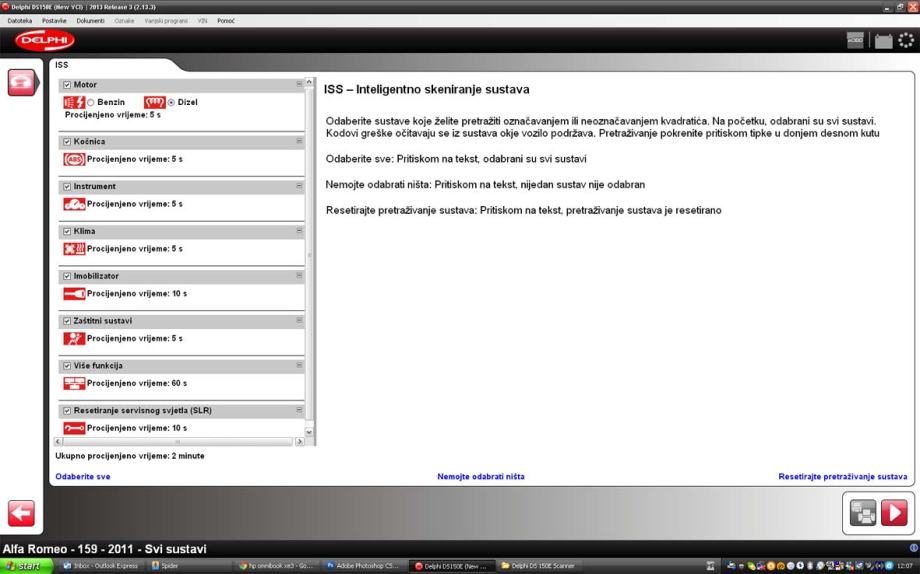Screen dimensions: 920x574
Task: Click the Odaberite sve link
Action: pyautogui.click(x=83, y=477)
